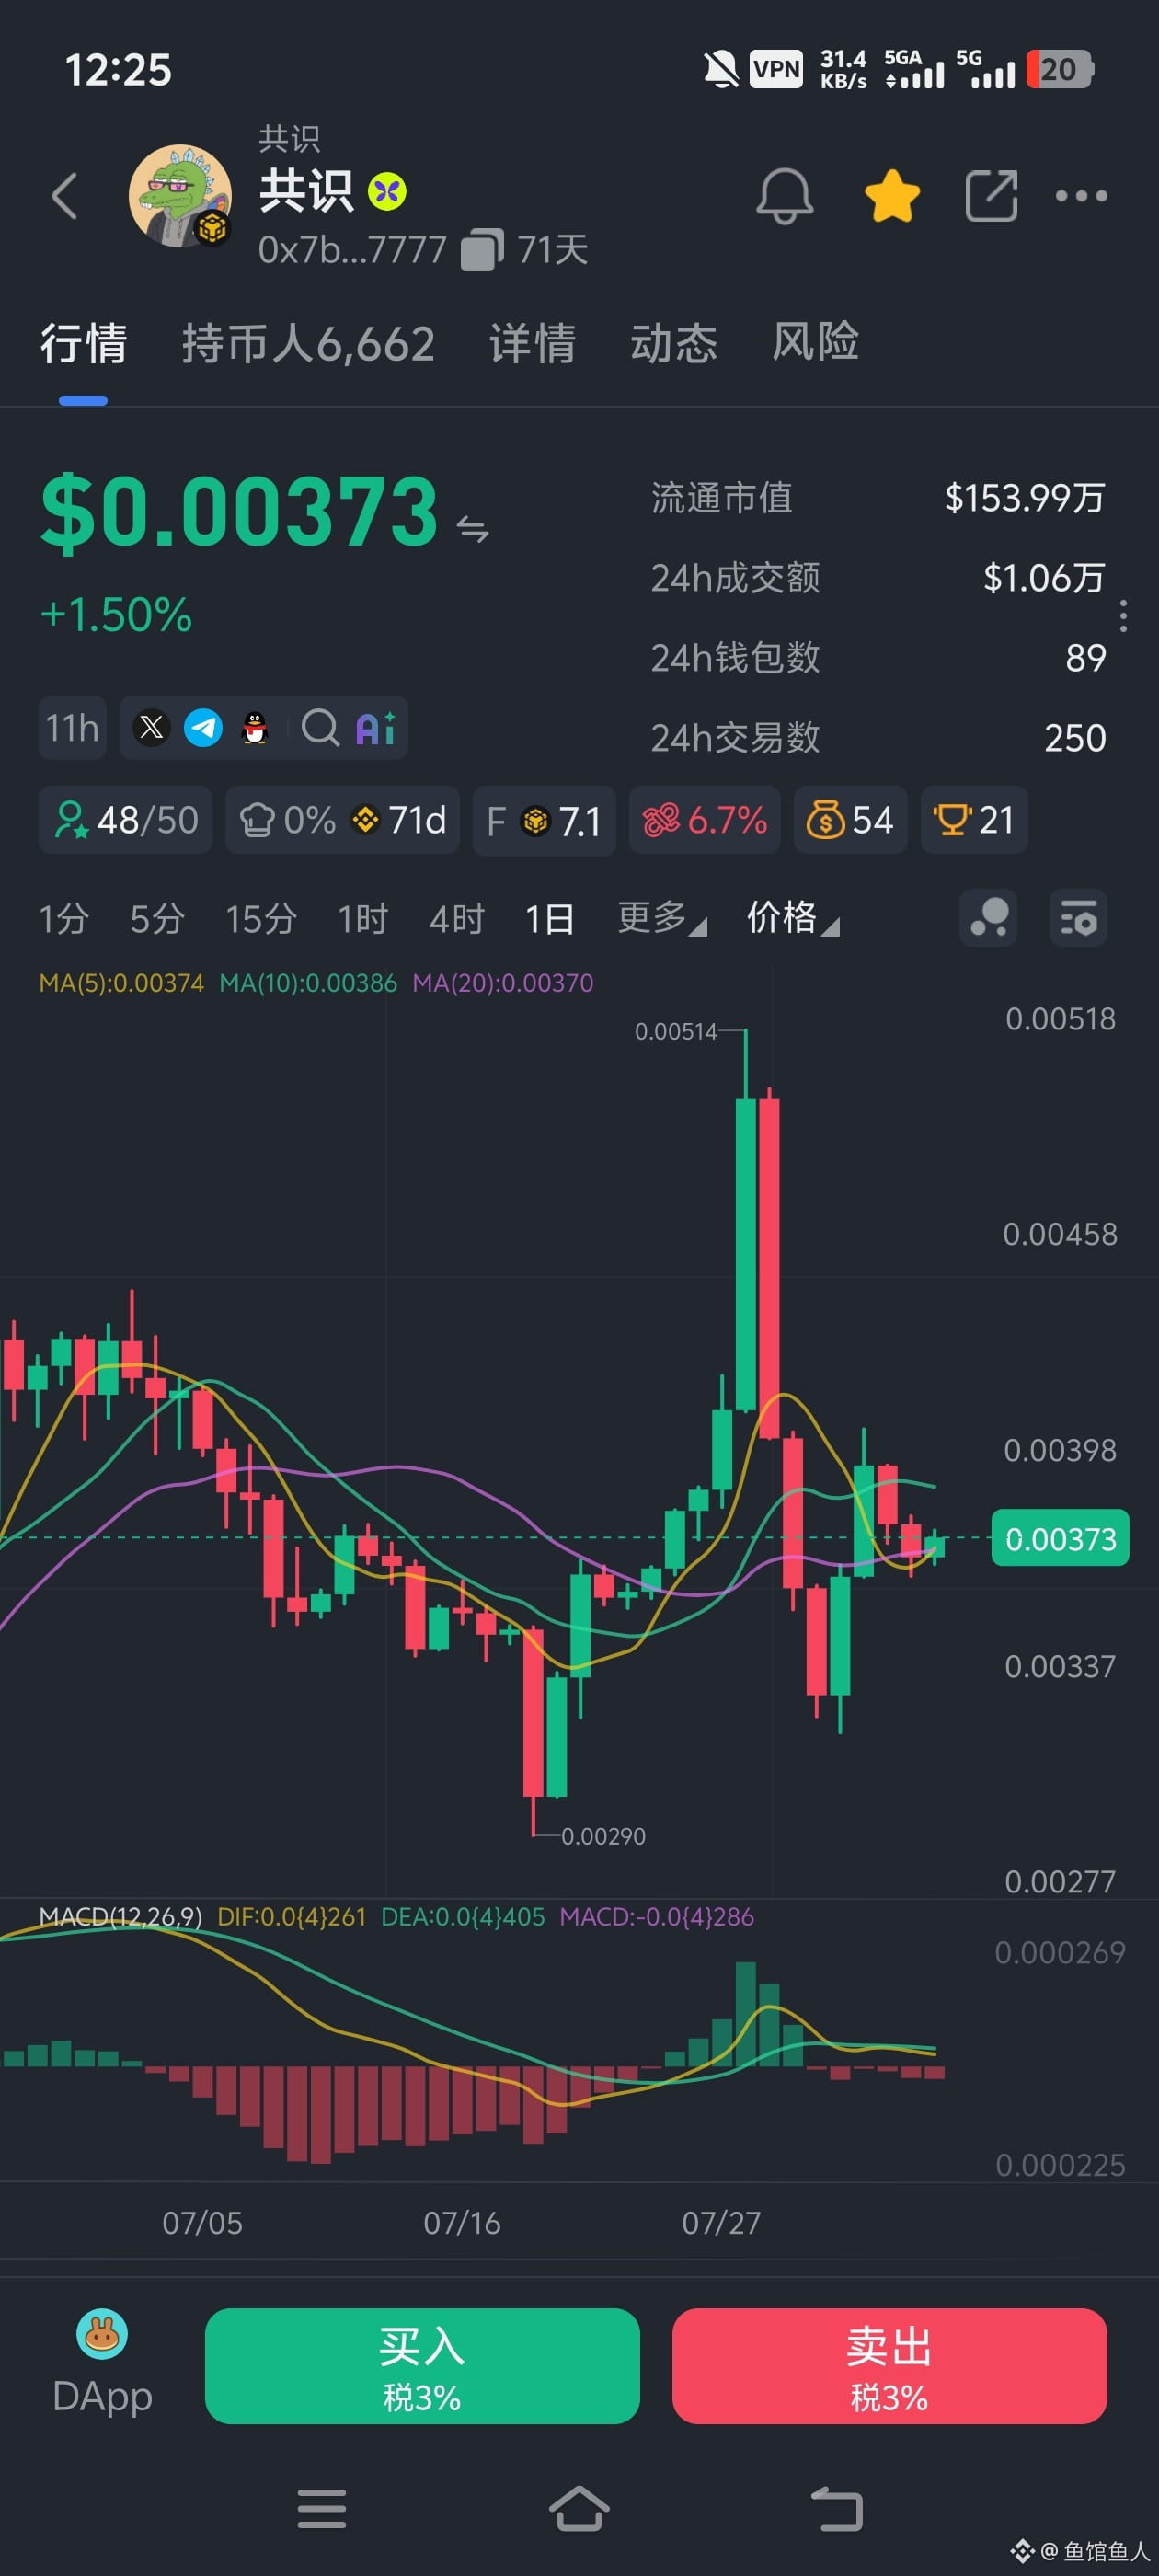Image resolution: width=1159 pixels, height=2576 pixels.
Task: Search the token with the magnifier icon
Action: (320, 727)
